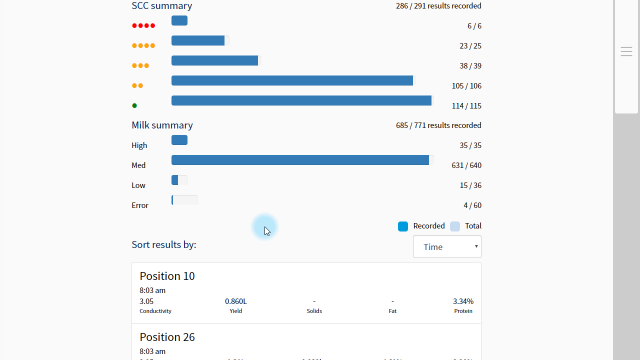Click the 23 / 25 SCC bar
Image resolution: width=640 pixels, height=360 pixels.
(x=200, y=40)
